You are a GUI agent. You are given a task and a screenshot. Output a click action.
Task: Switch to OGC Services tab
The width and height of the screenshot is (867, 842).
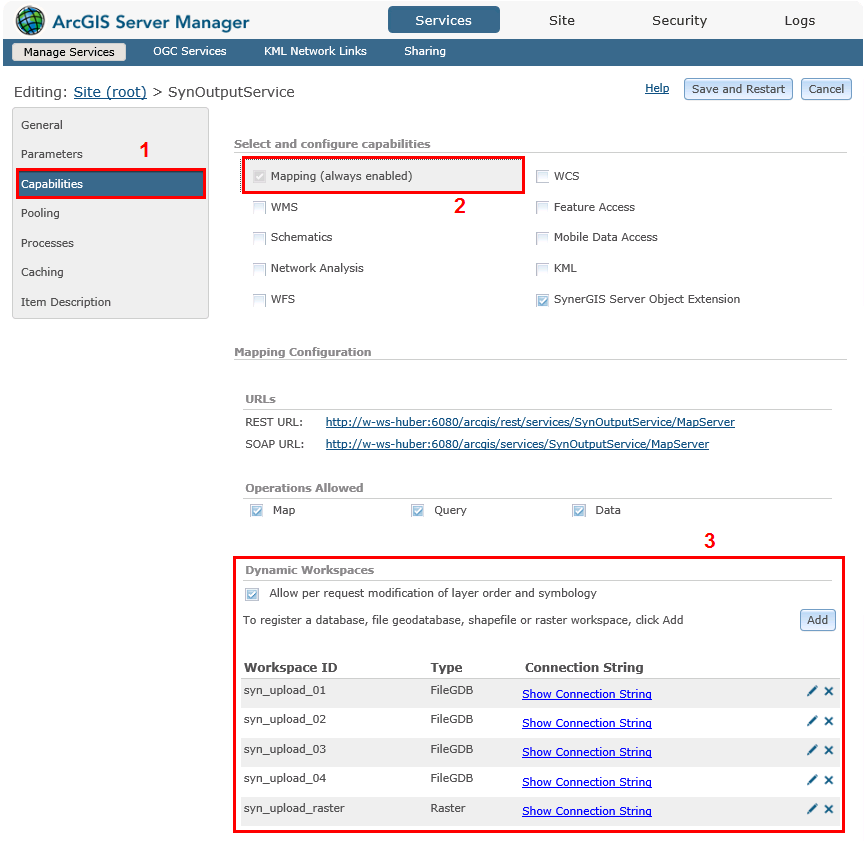[189, 51]
